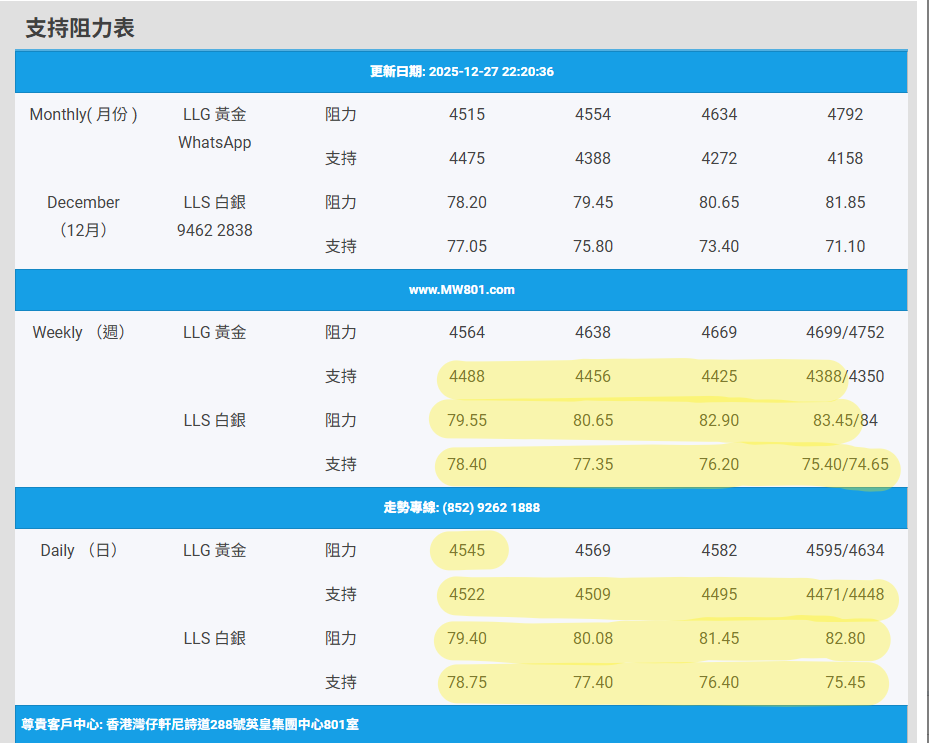Image resolution: width=929 pixels, height=743 pixels.
Task: Click the 支持阻力表 page heading
Action: tap(80, 28)
